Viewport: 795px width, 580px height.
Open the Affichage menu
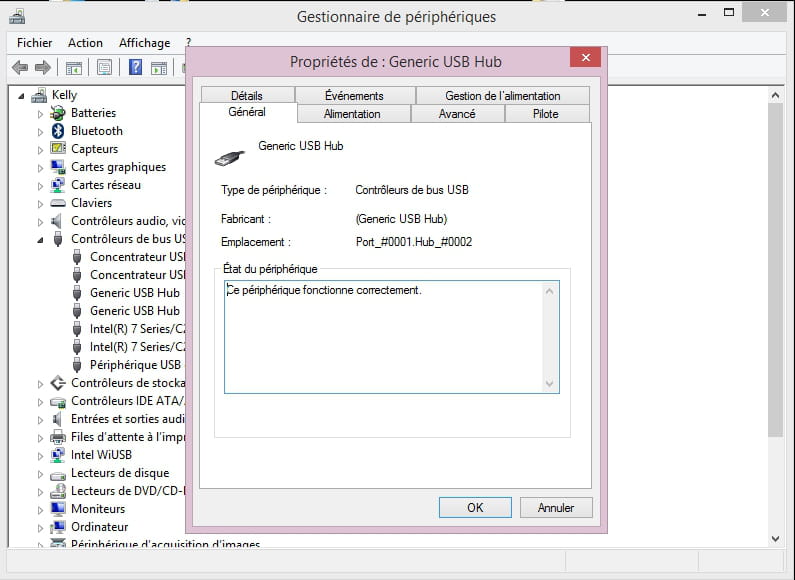(144, 43)
